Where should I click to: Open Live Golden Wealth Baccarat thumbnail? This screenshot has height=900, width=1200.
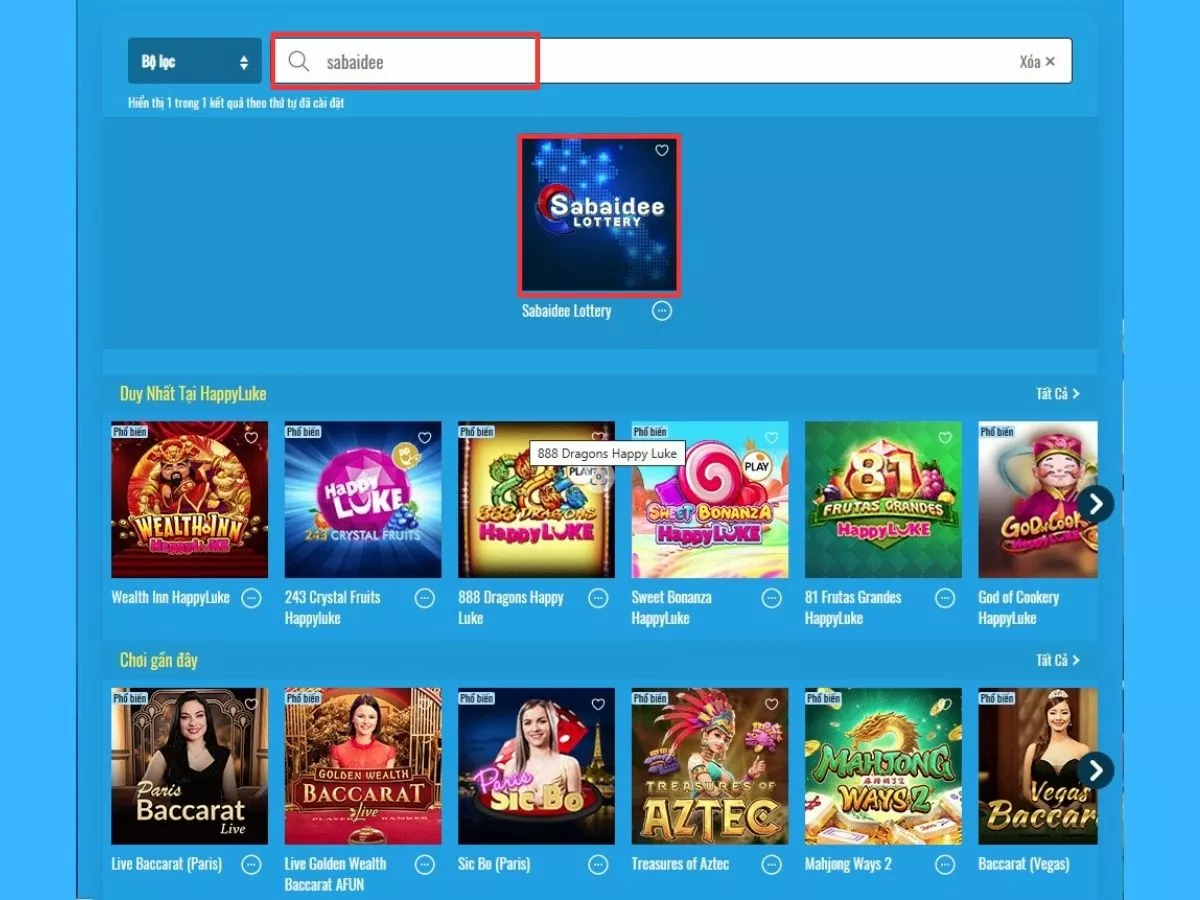363,766
